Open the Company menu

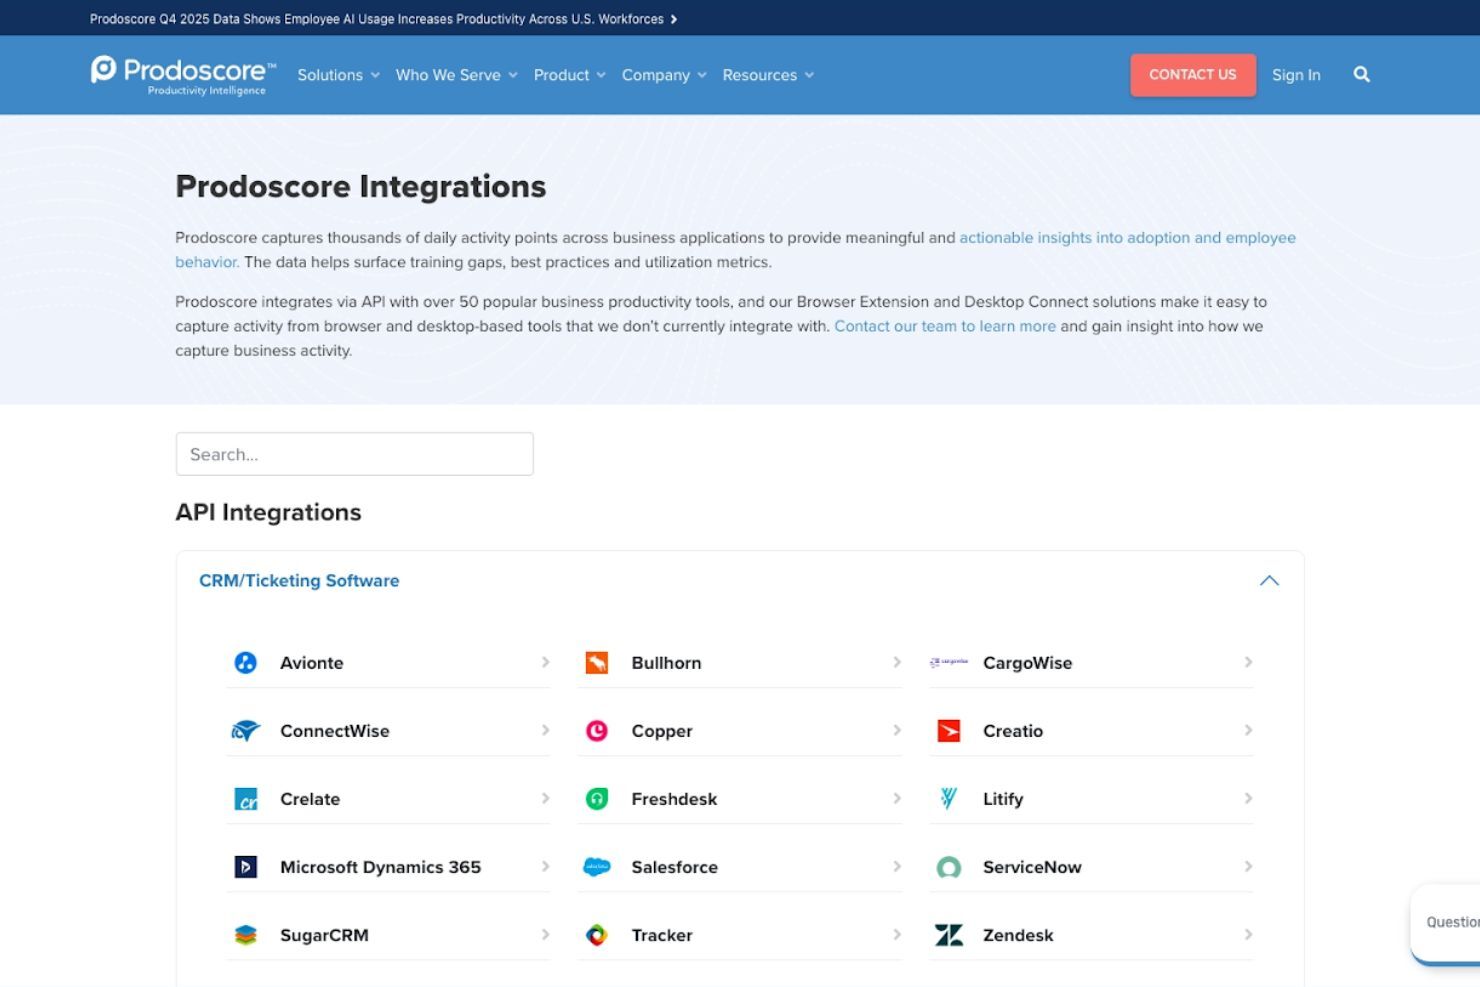point(663,75)
